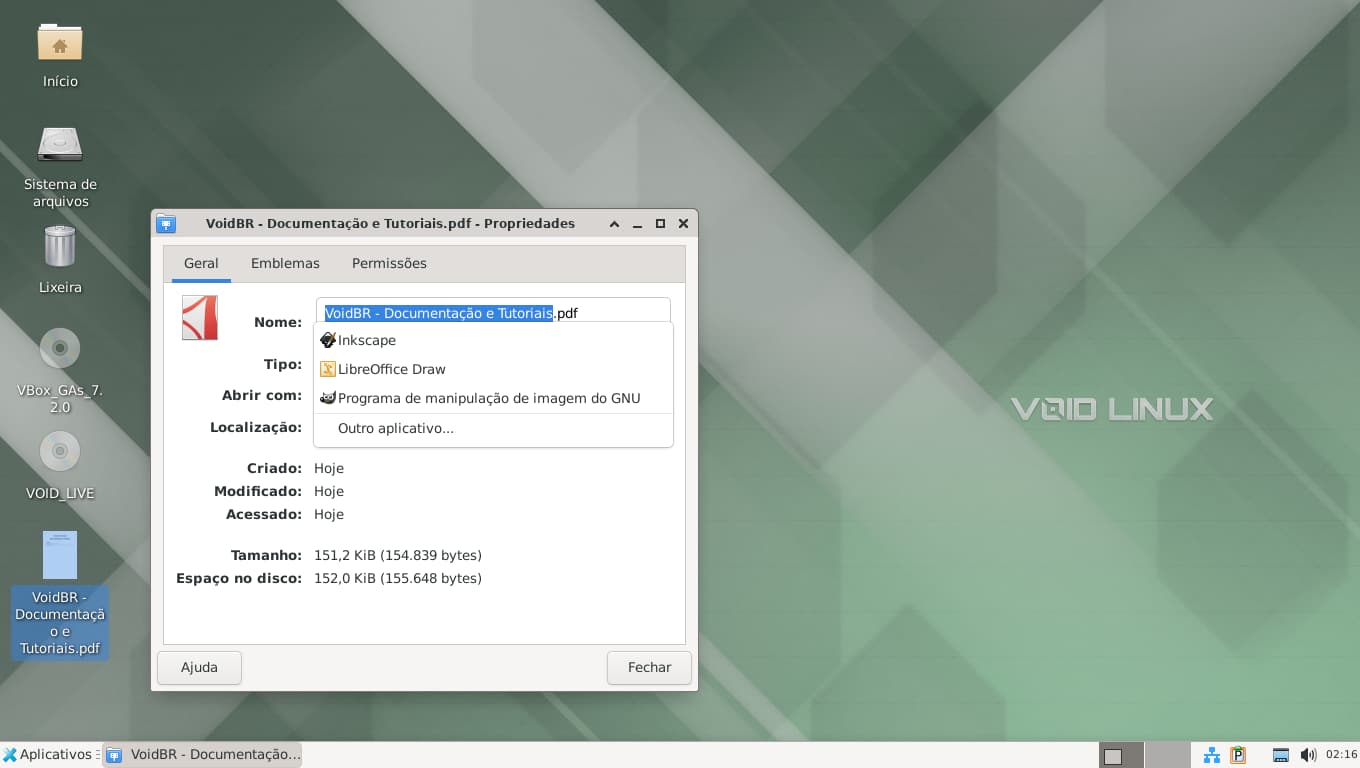Click the clipboard manager tray icon
The image size is (1360, 768).
point(1238,755)
